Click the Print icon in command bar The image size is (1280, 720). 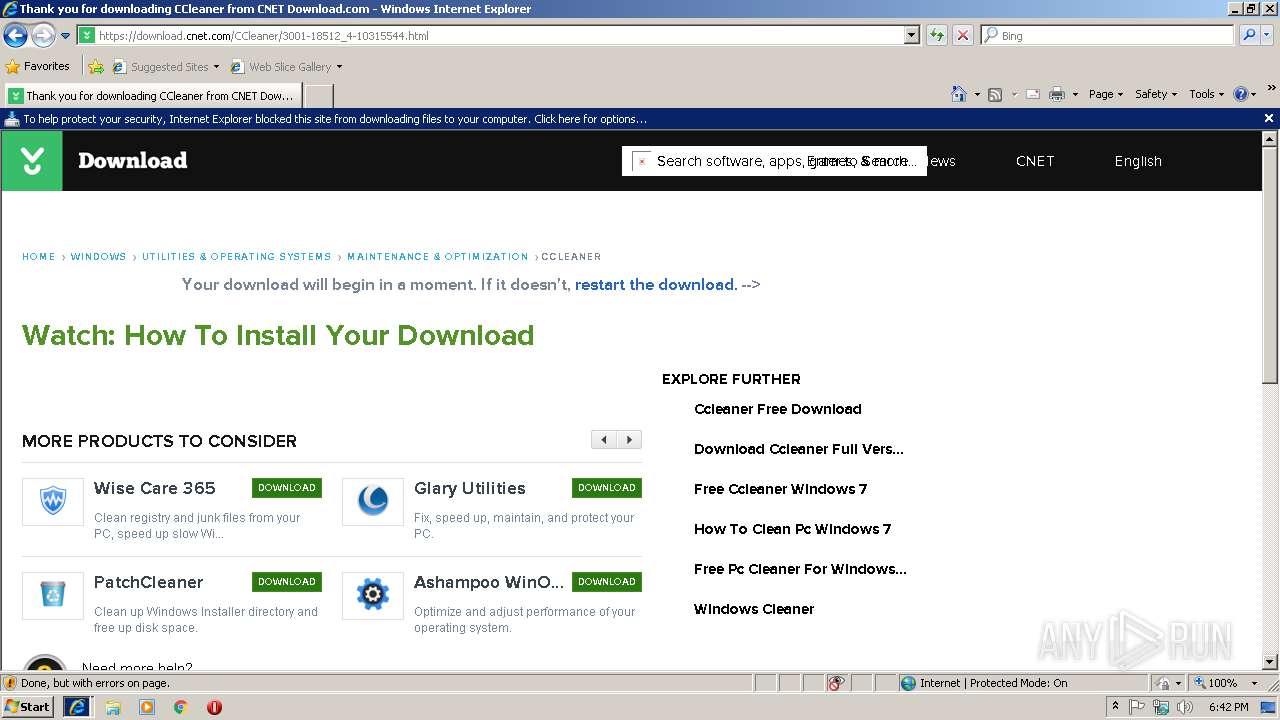pyautogui.click(x=1056, y=94)
